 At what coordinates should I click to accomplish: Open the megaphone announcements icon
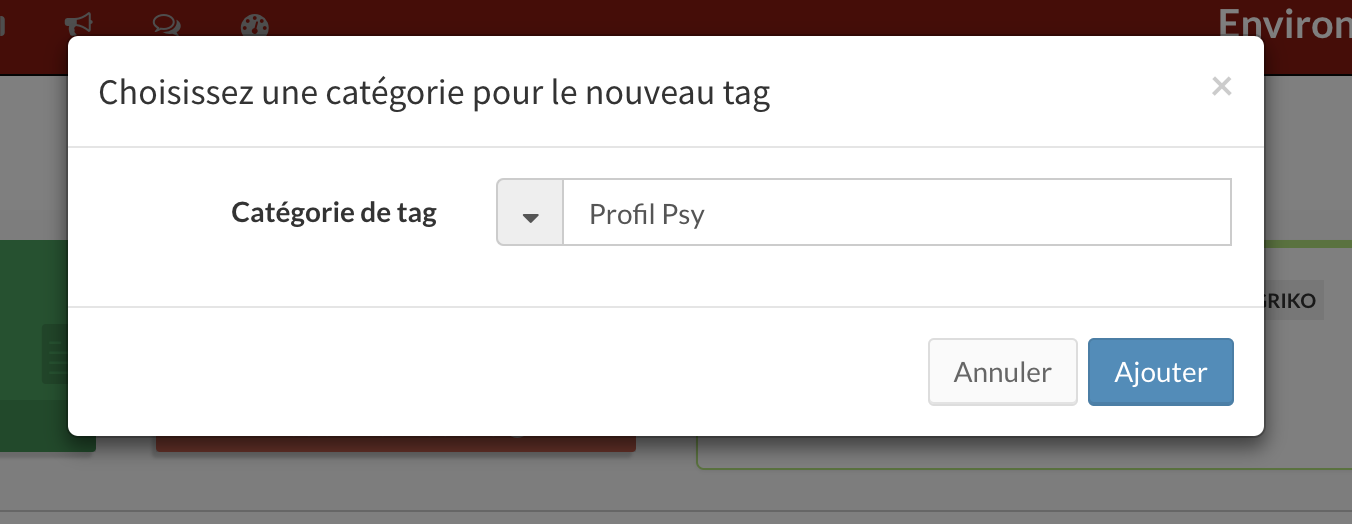(78, 23)
